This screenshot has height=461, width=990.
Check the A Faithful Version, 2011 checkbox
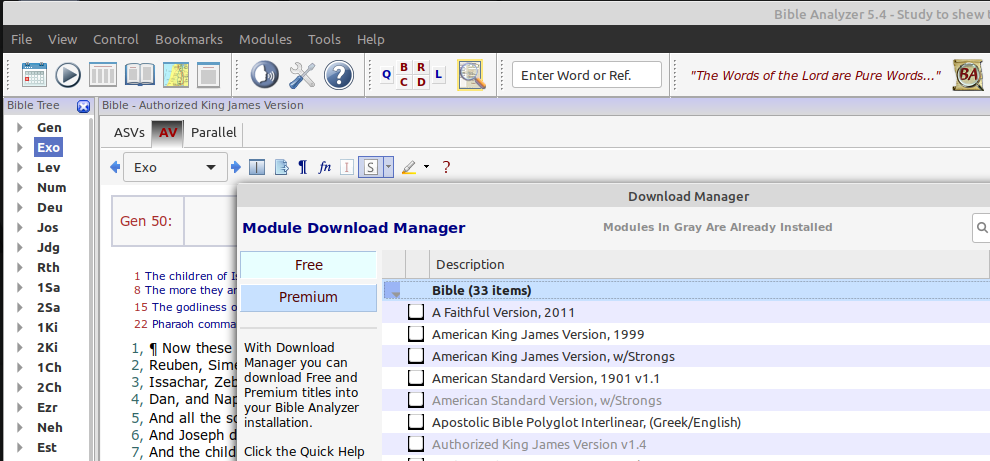point(415,312)
